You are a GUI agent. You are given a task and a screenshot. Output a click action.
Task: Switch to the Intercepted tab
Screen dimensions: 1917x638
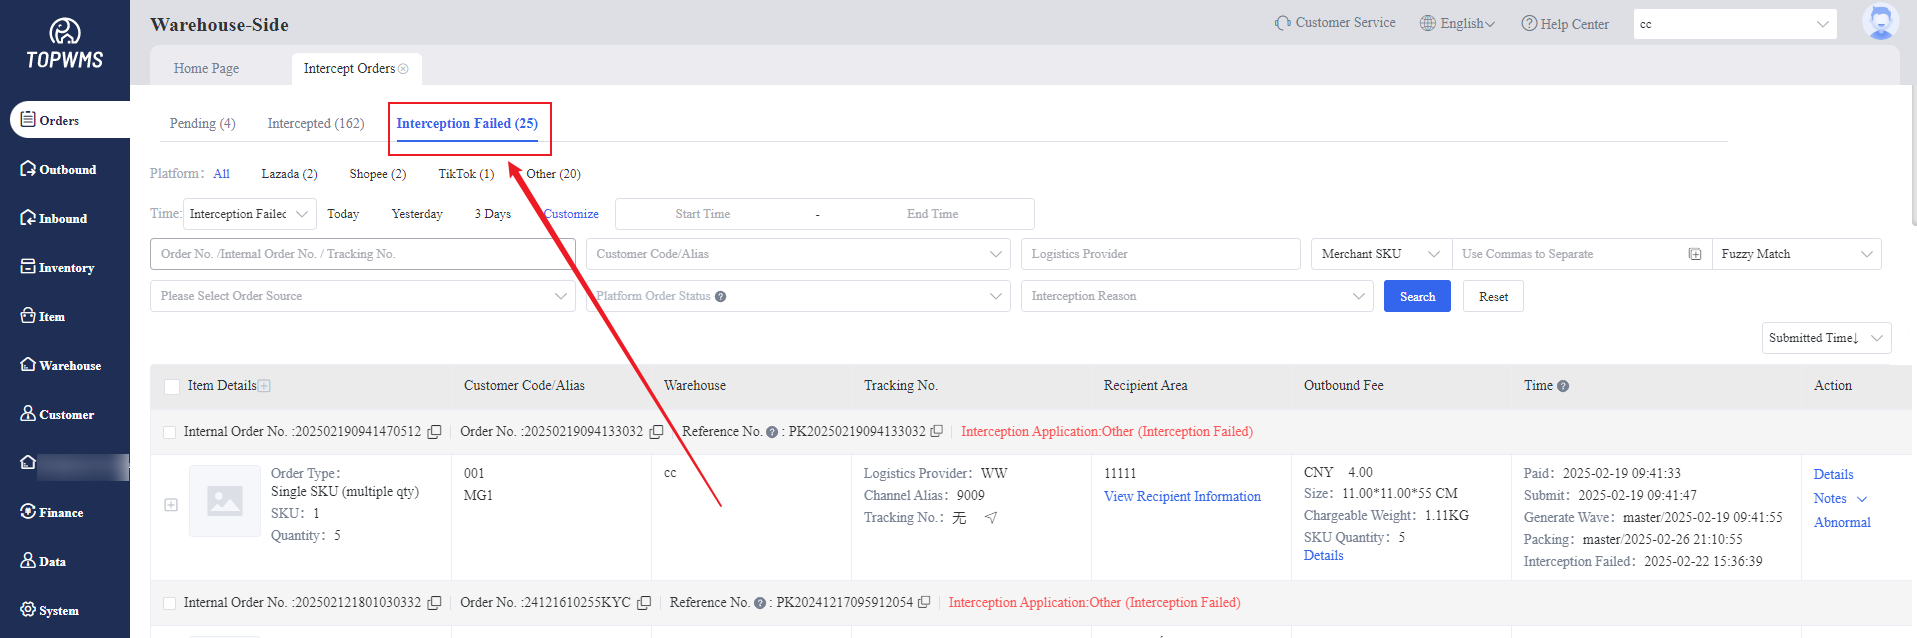[315, 123]
